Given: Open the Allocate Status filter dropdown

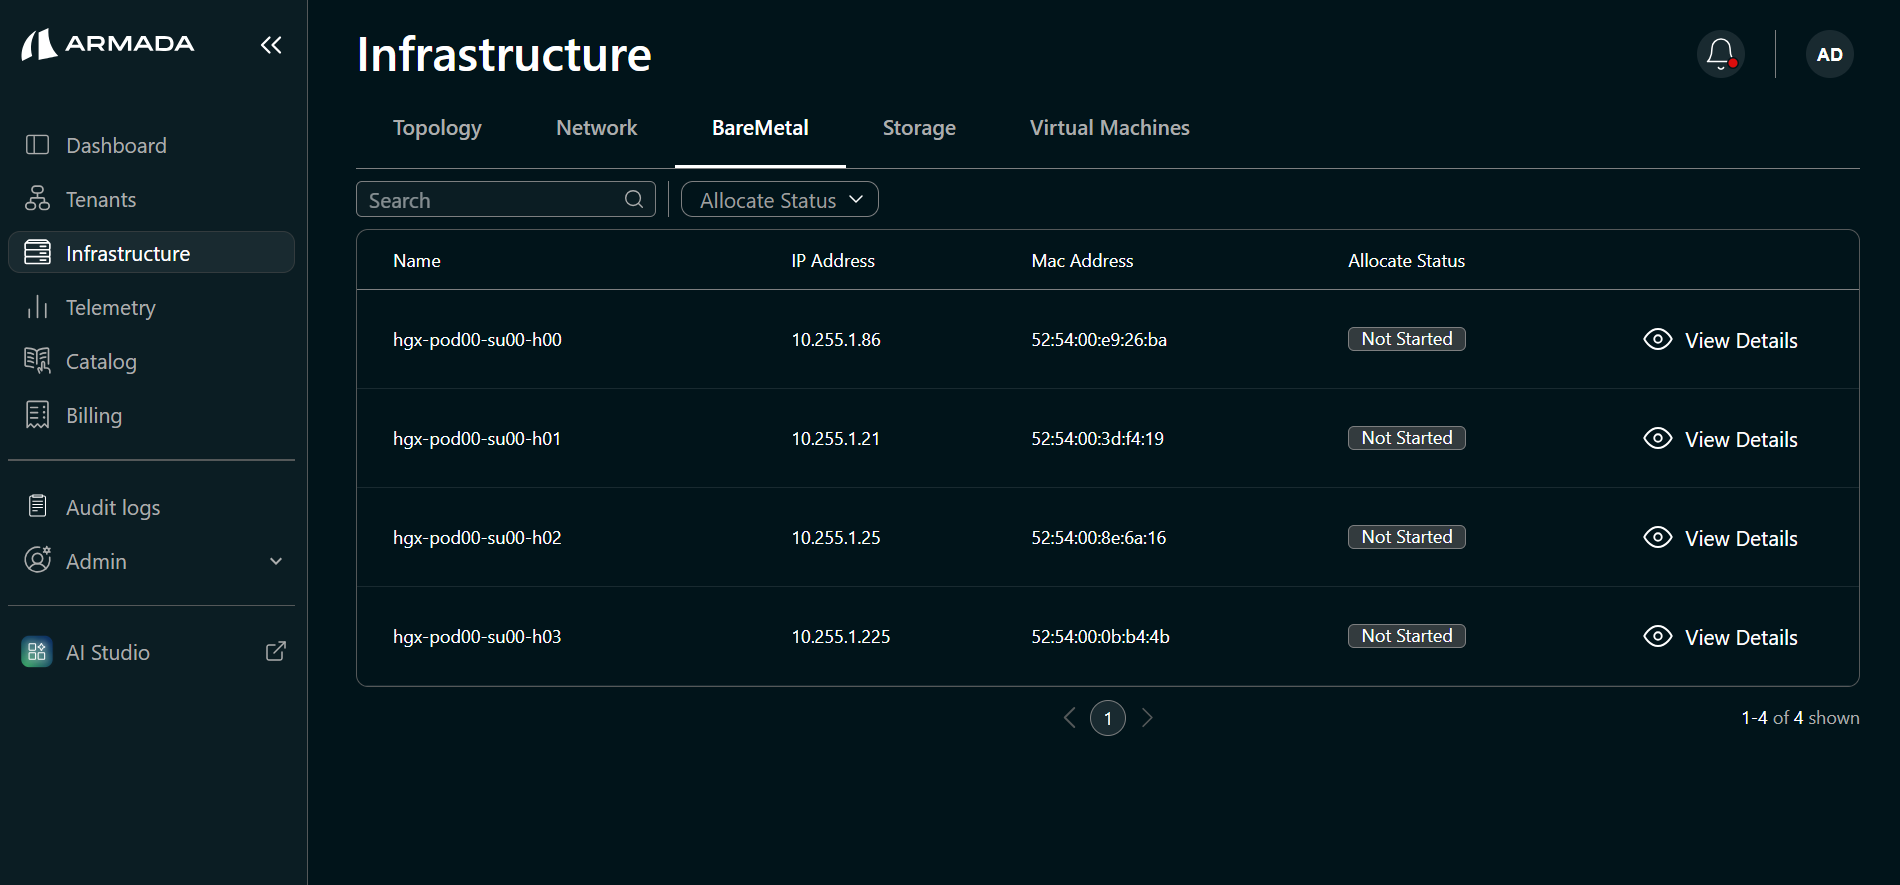Looking at the screenshot, I should (780, 199).
